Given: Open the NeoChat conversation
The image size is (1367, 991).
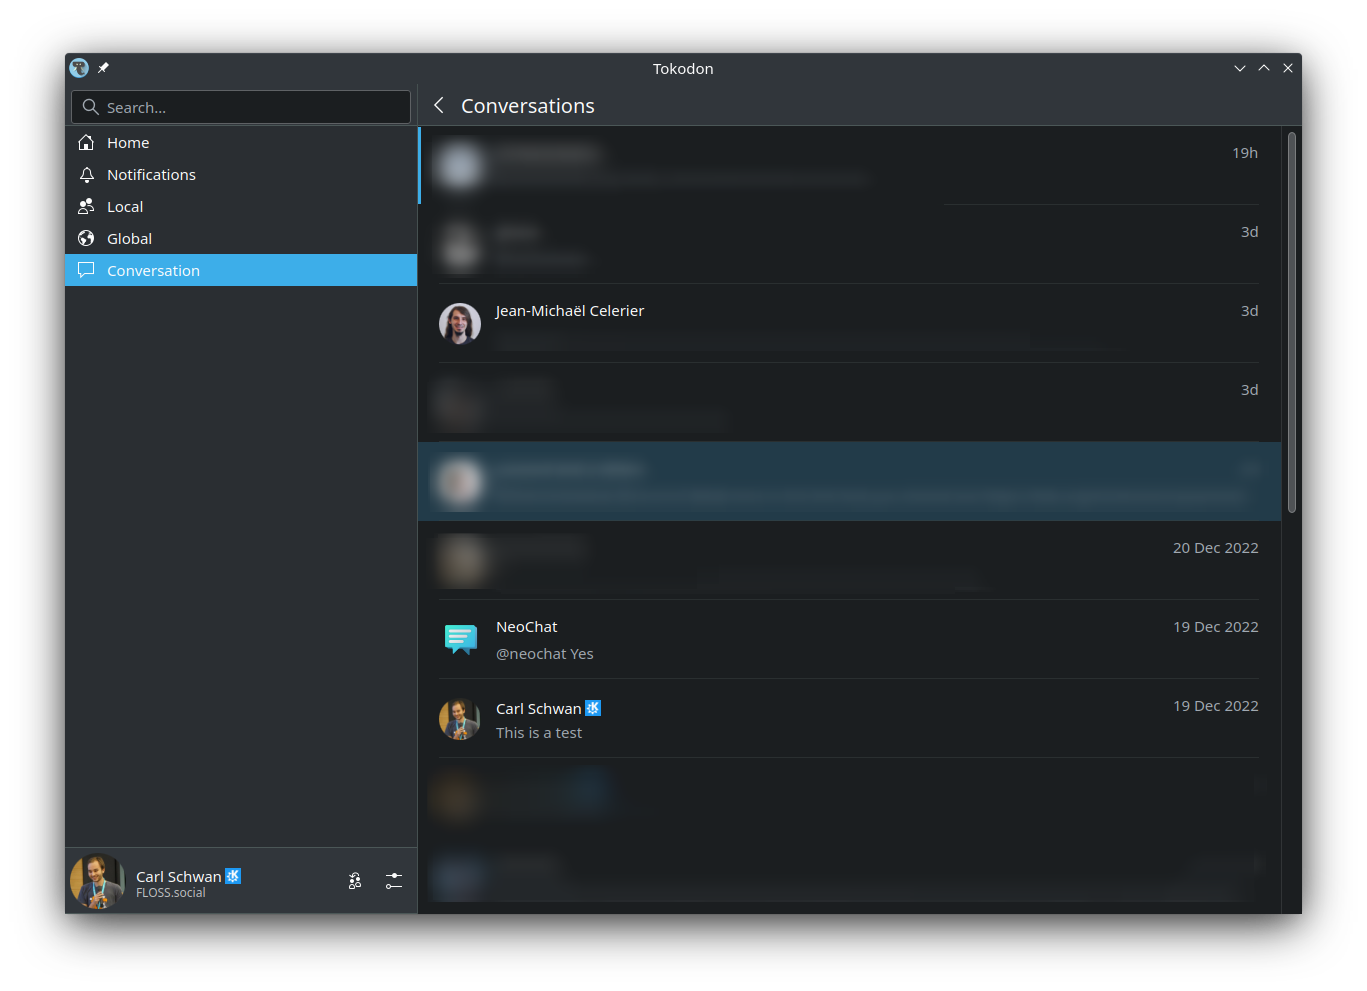Looking at the screenshot, I should pos(849,640).
